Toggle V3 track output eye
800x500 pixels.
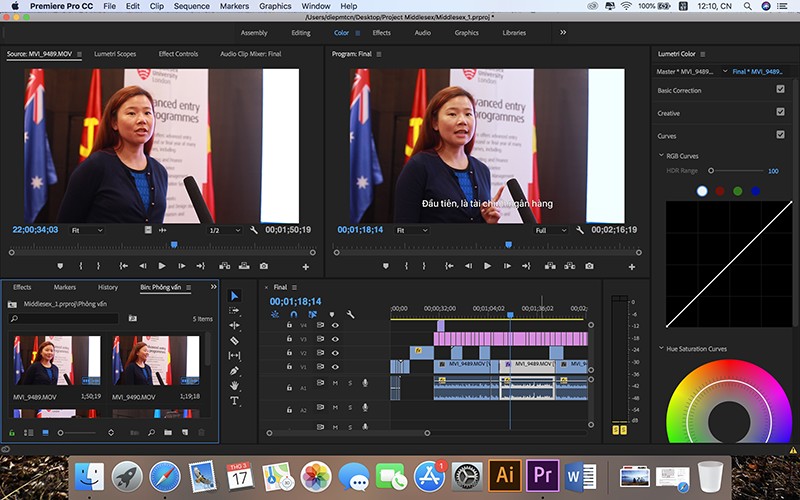335,339
